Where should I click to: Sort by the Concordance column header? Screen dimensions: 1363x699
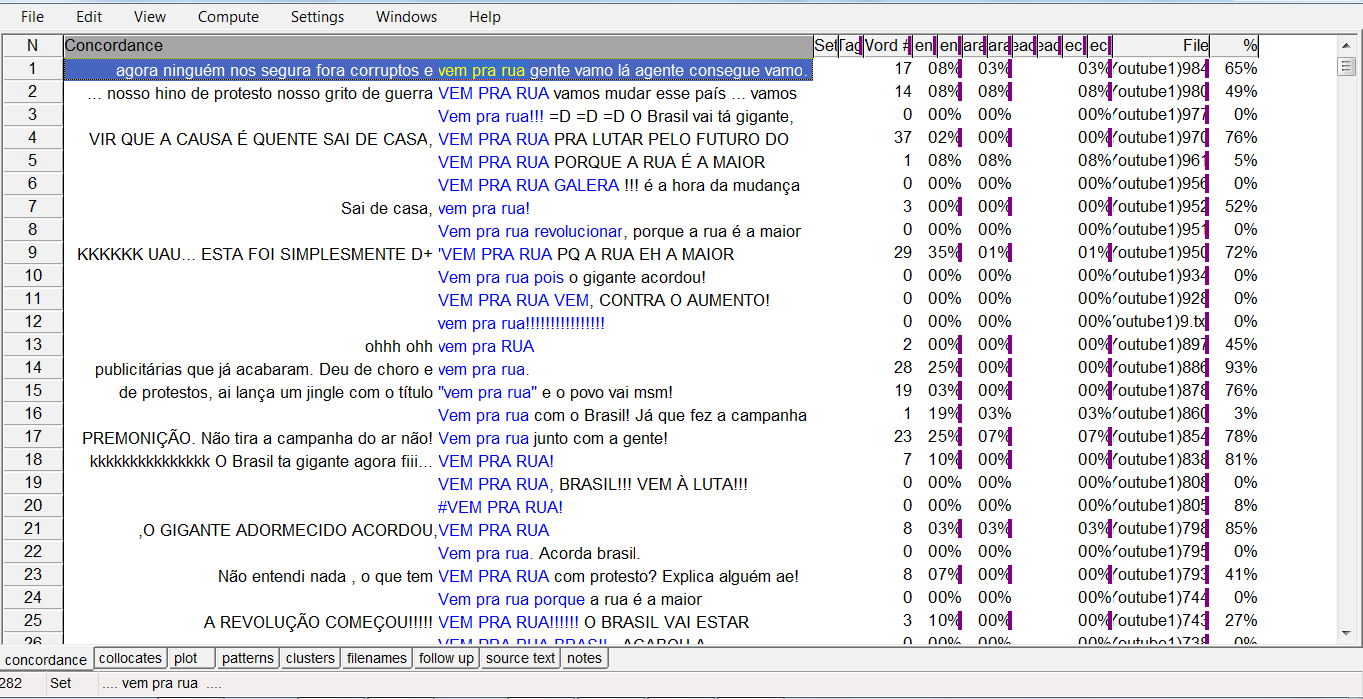438,46
